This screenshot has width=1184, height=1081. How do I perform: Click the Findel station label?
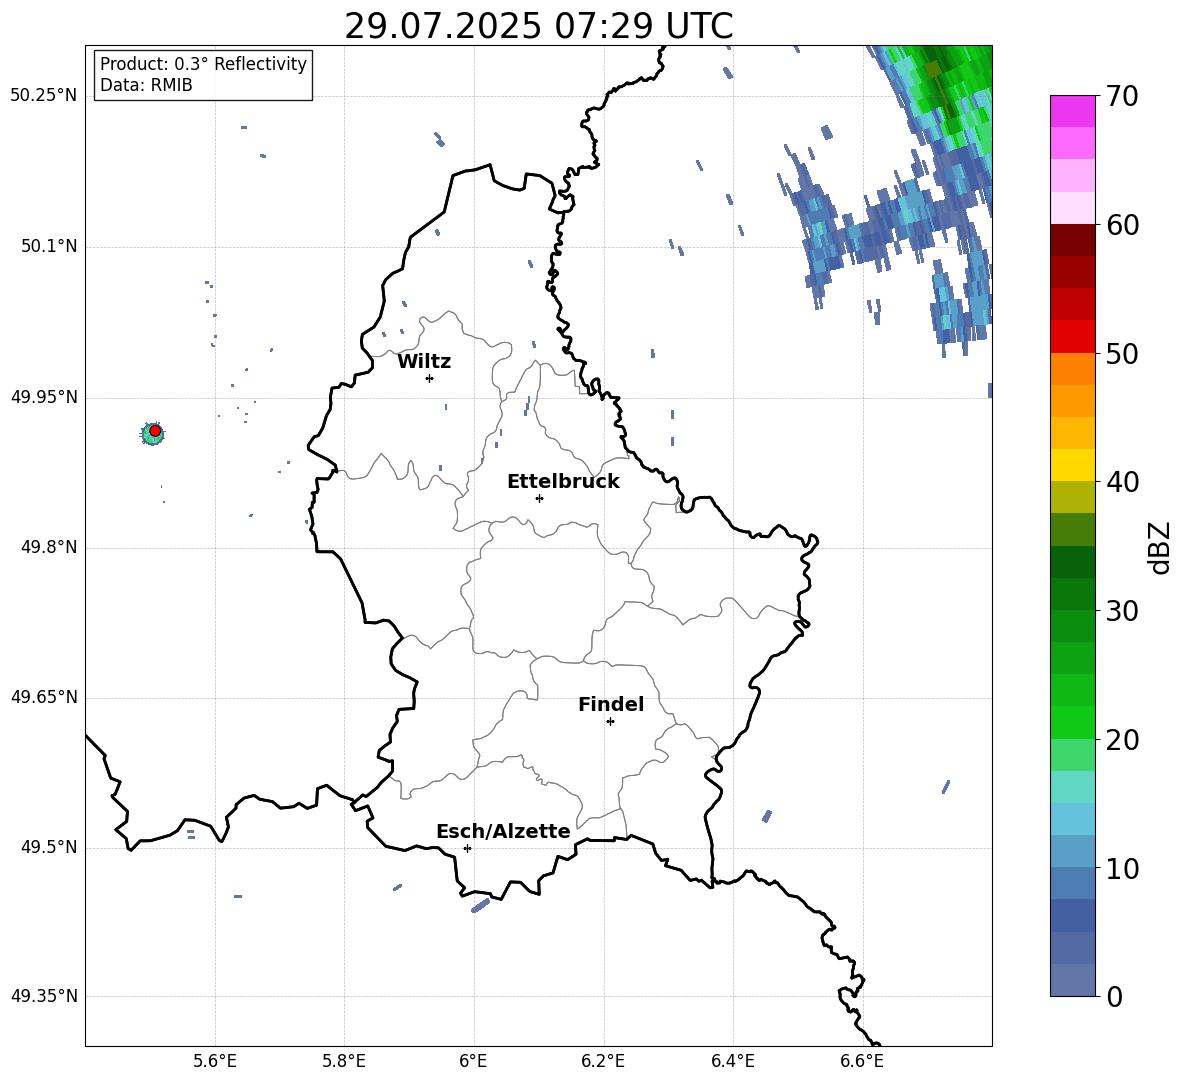coord(611,704)
